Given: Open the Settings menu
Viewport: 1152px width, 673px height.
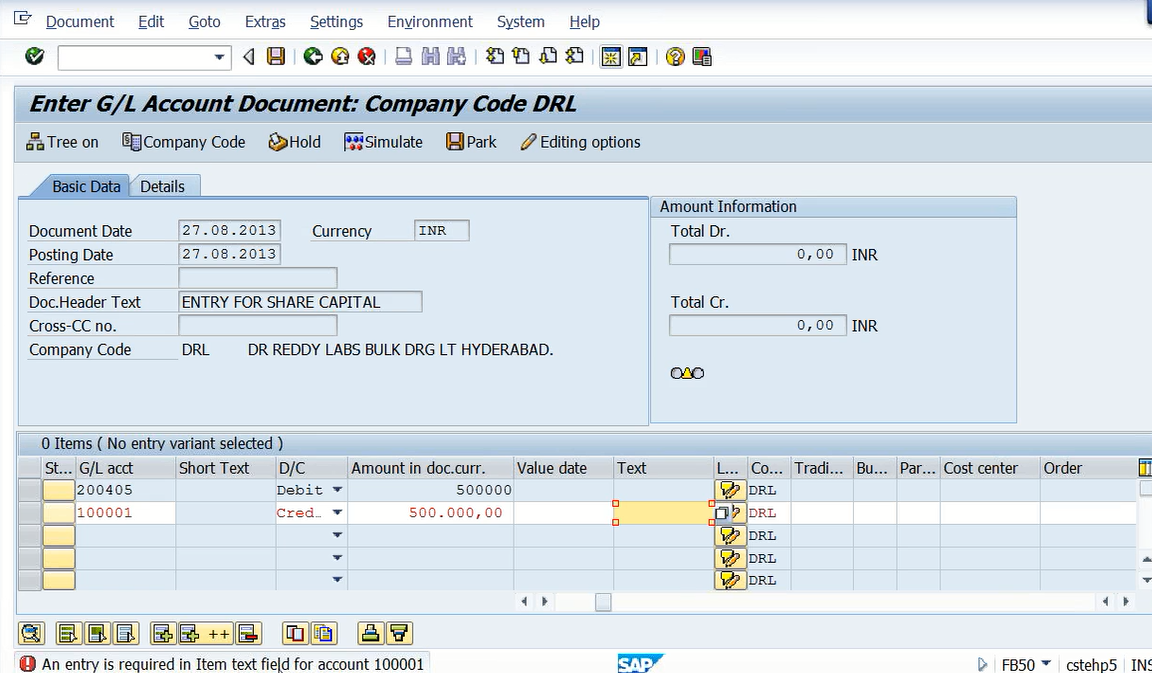Looking at the screenshot, I should click(336, 22).
